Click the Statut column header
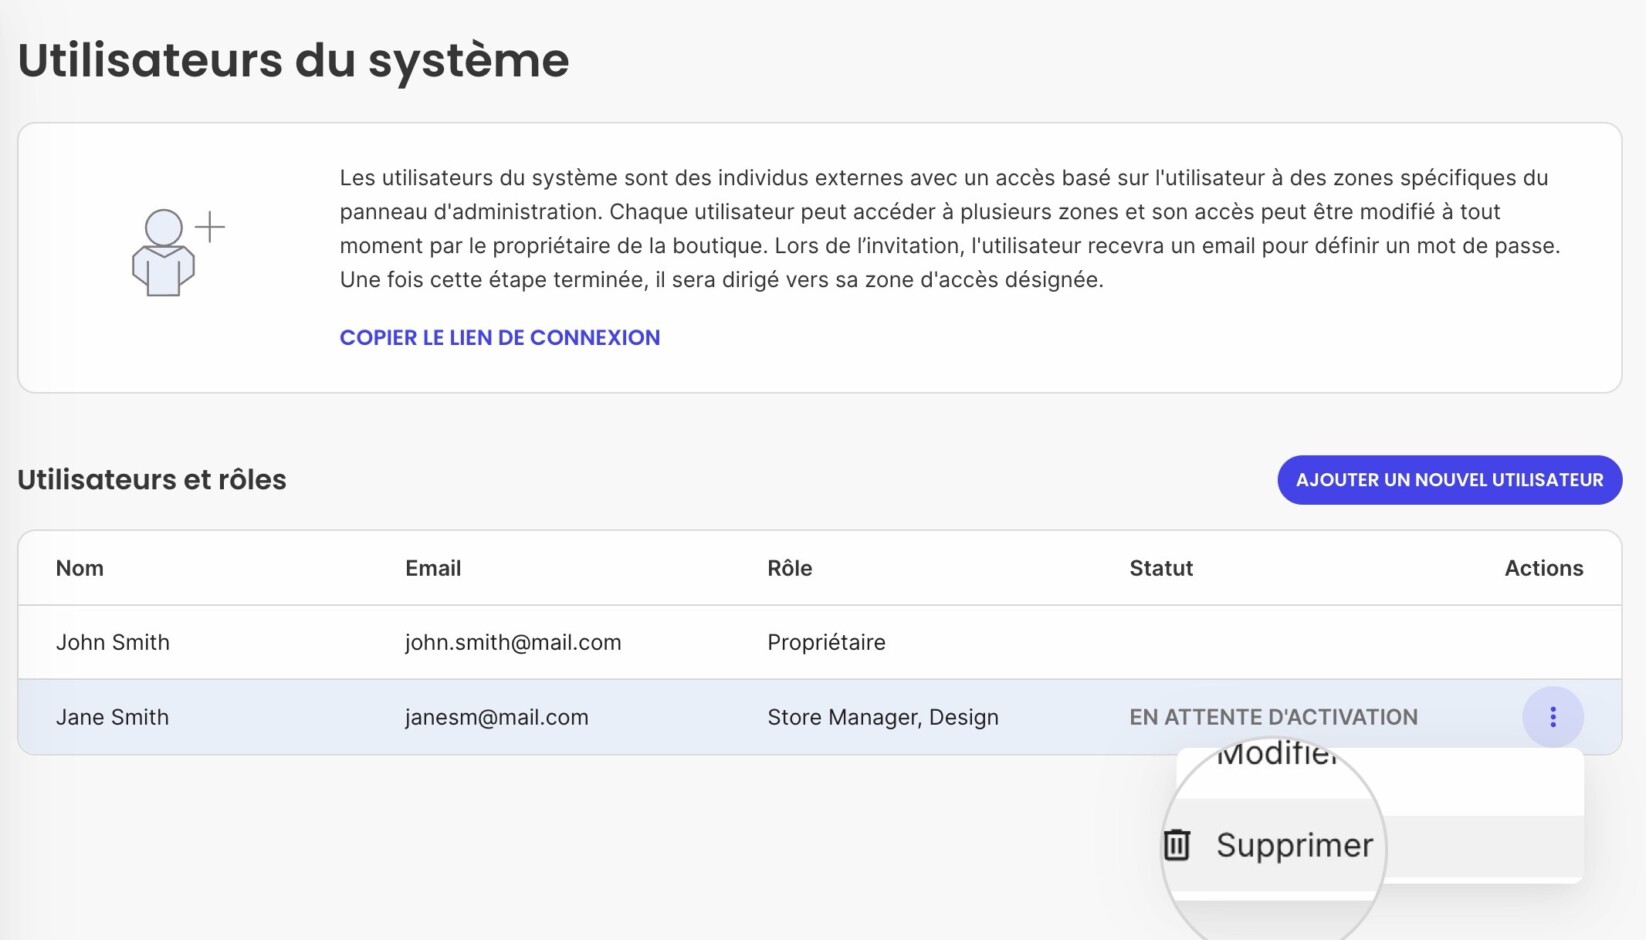 (1161, 568)
